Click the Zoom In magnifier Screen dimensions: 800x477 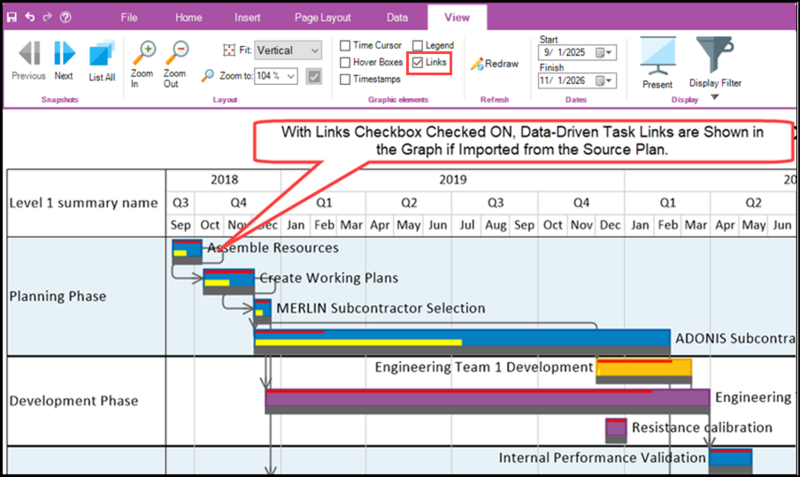pos(142,64)
